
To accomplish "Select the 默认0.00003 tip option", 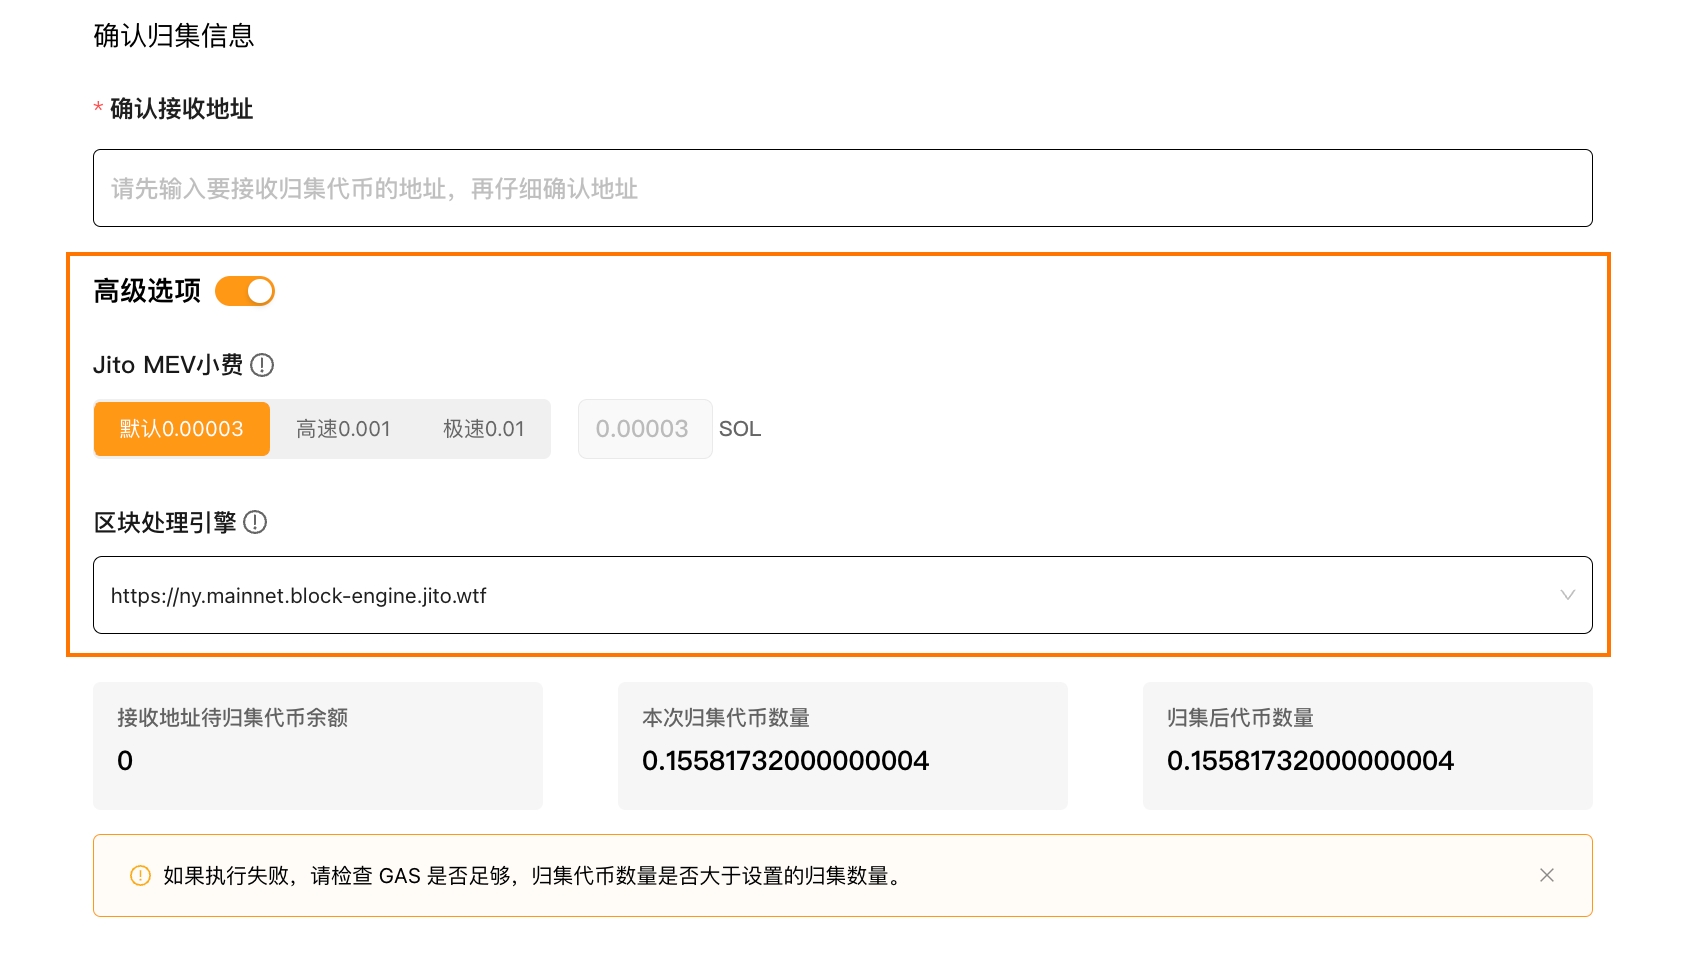I will coord(182,429).
